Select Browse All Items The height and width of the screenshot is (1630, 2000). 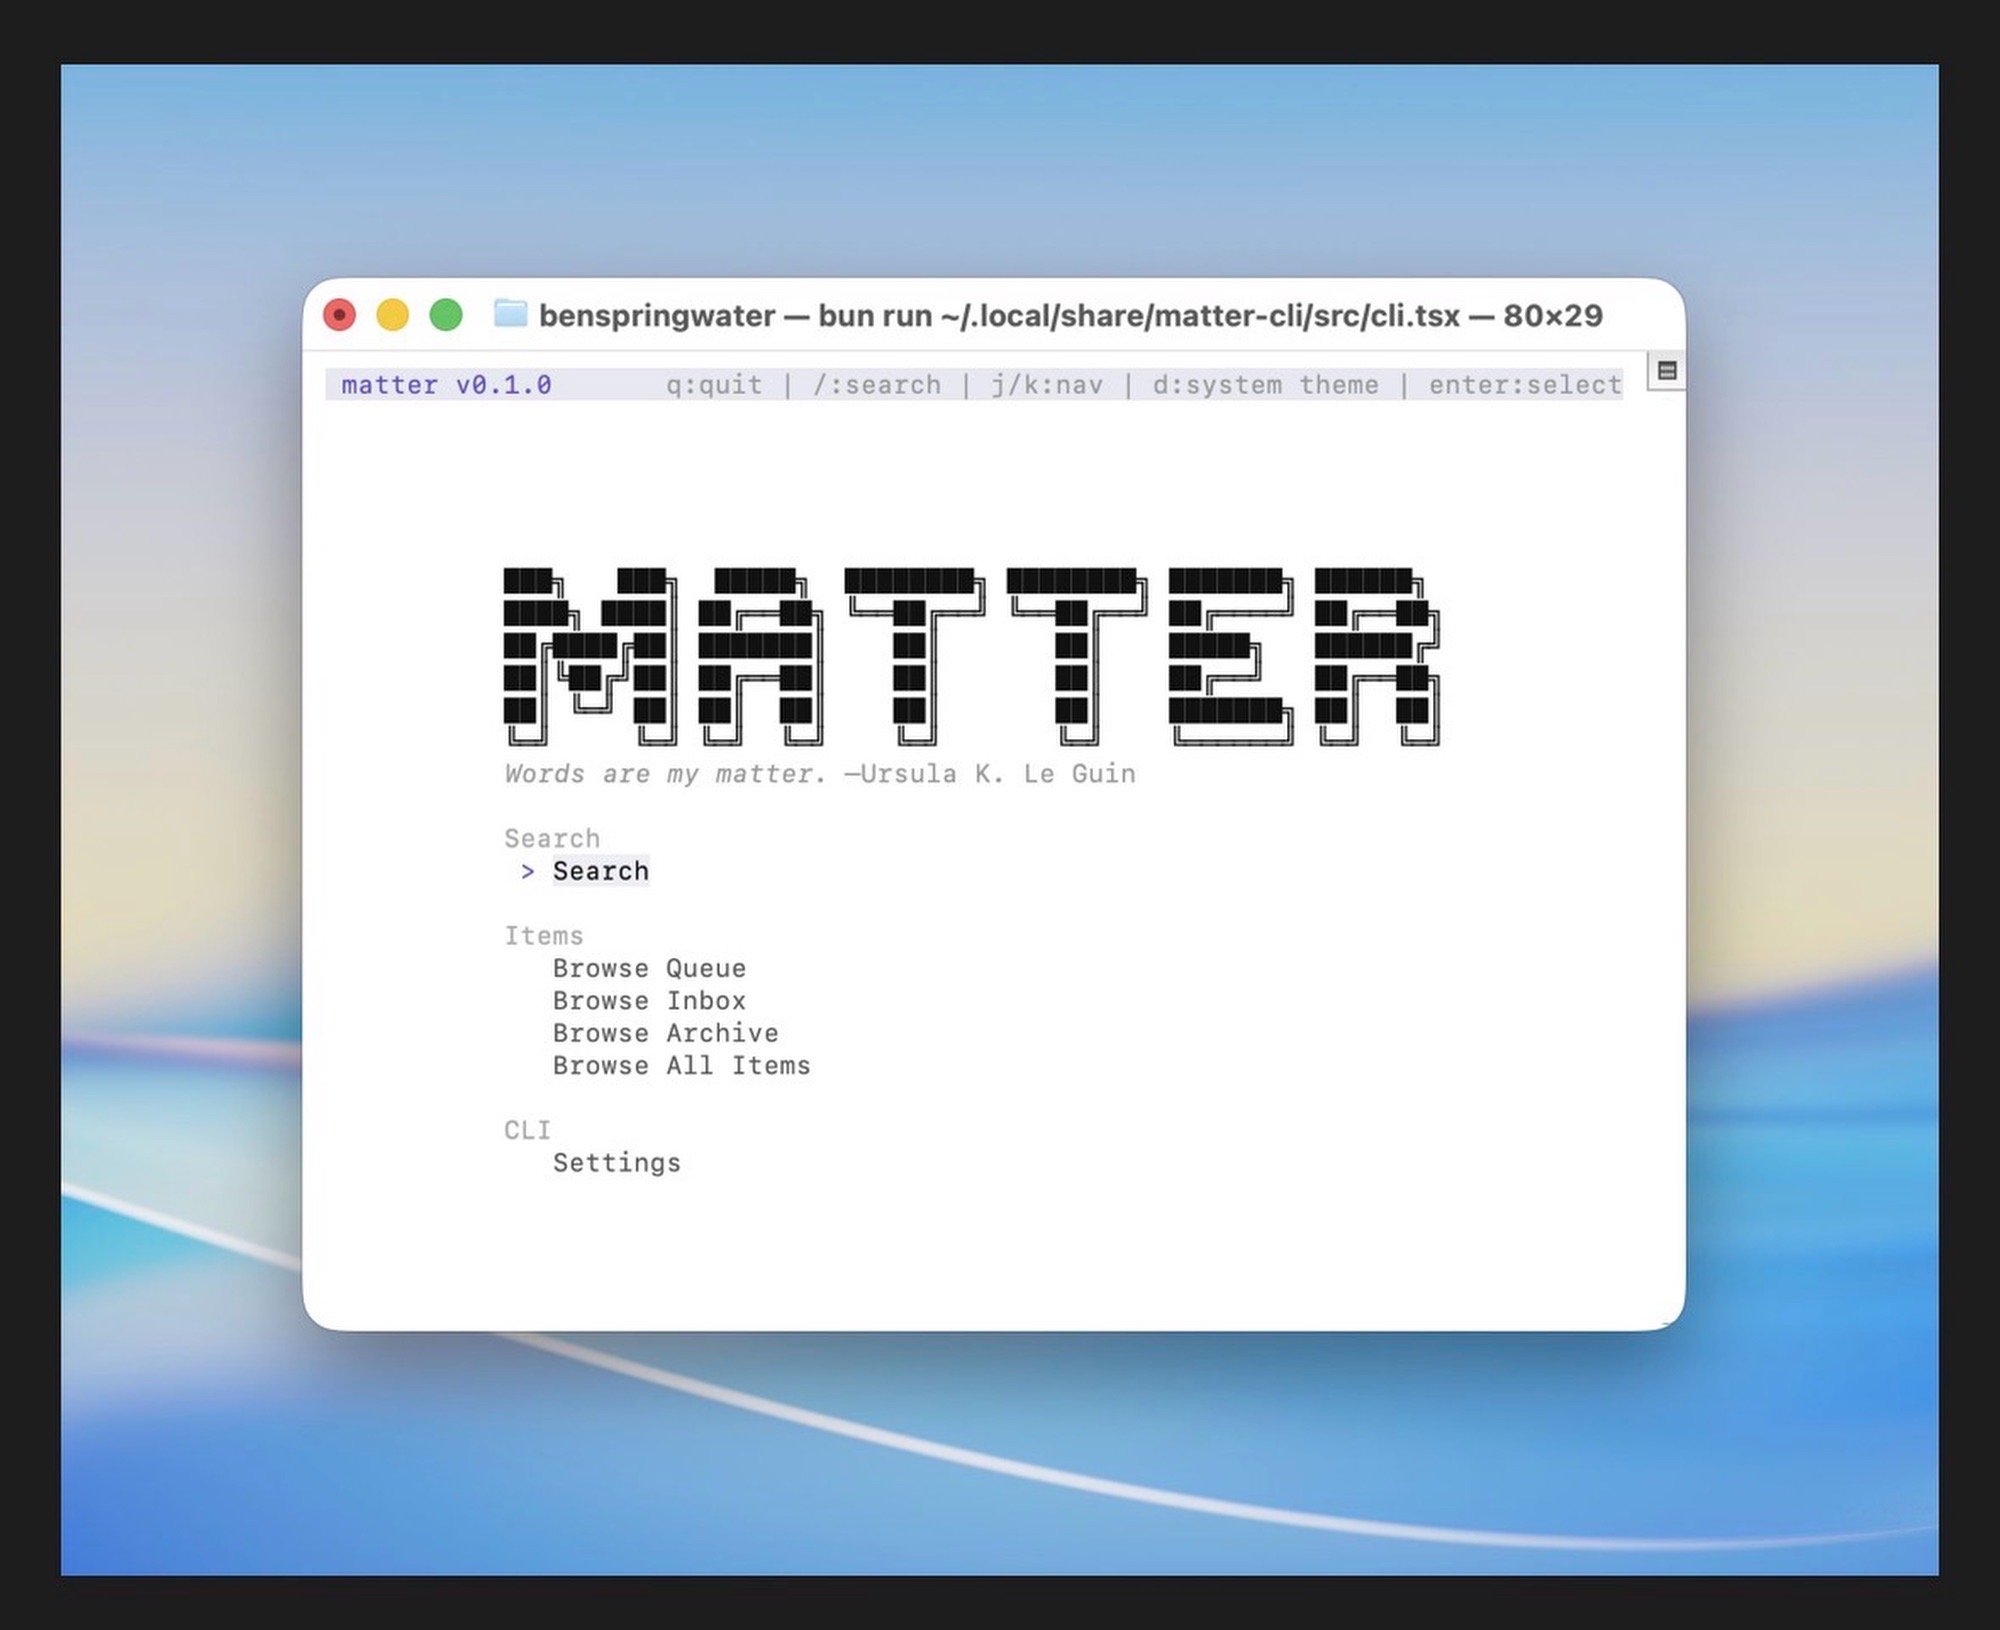[681, 1066]
